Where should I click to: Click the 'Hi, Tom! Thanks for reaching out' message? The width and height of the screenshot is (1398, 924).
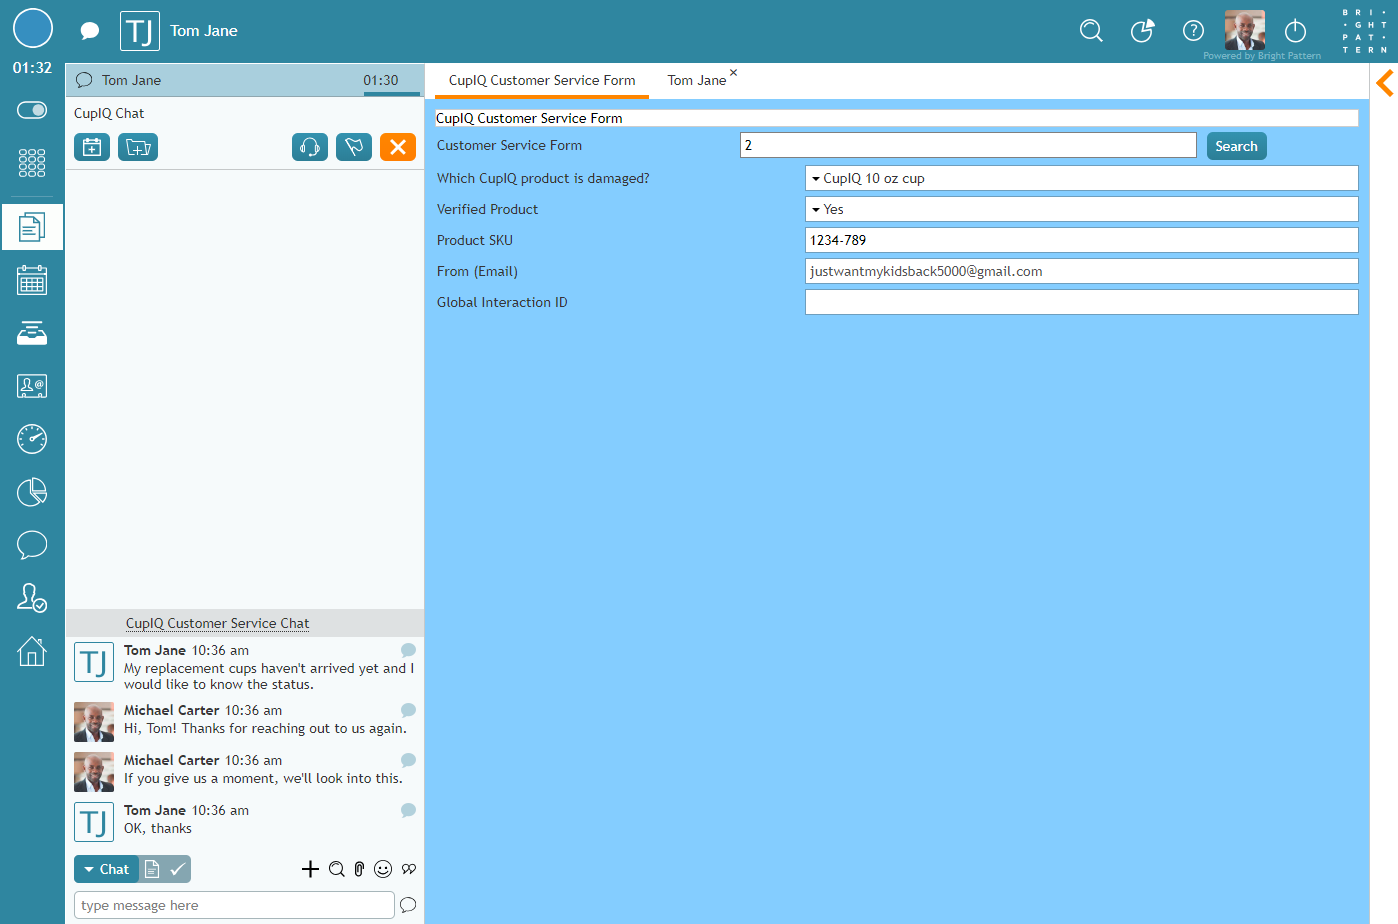click(265, 728)
